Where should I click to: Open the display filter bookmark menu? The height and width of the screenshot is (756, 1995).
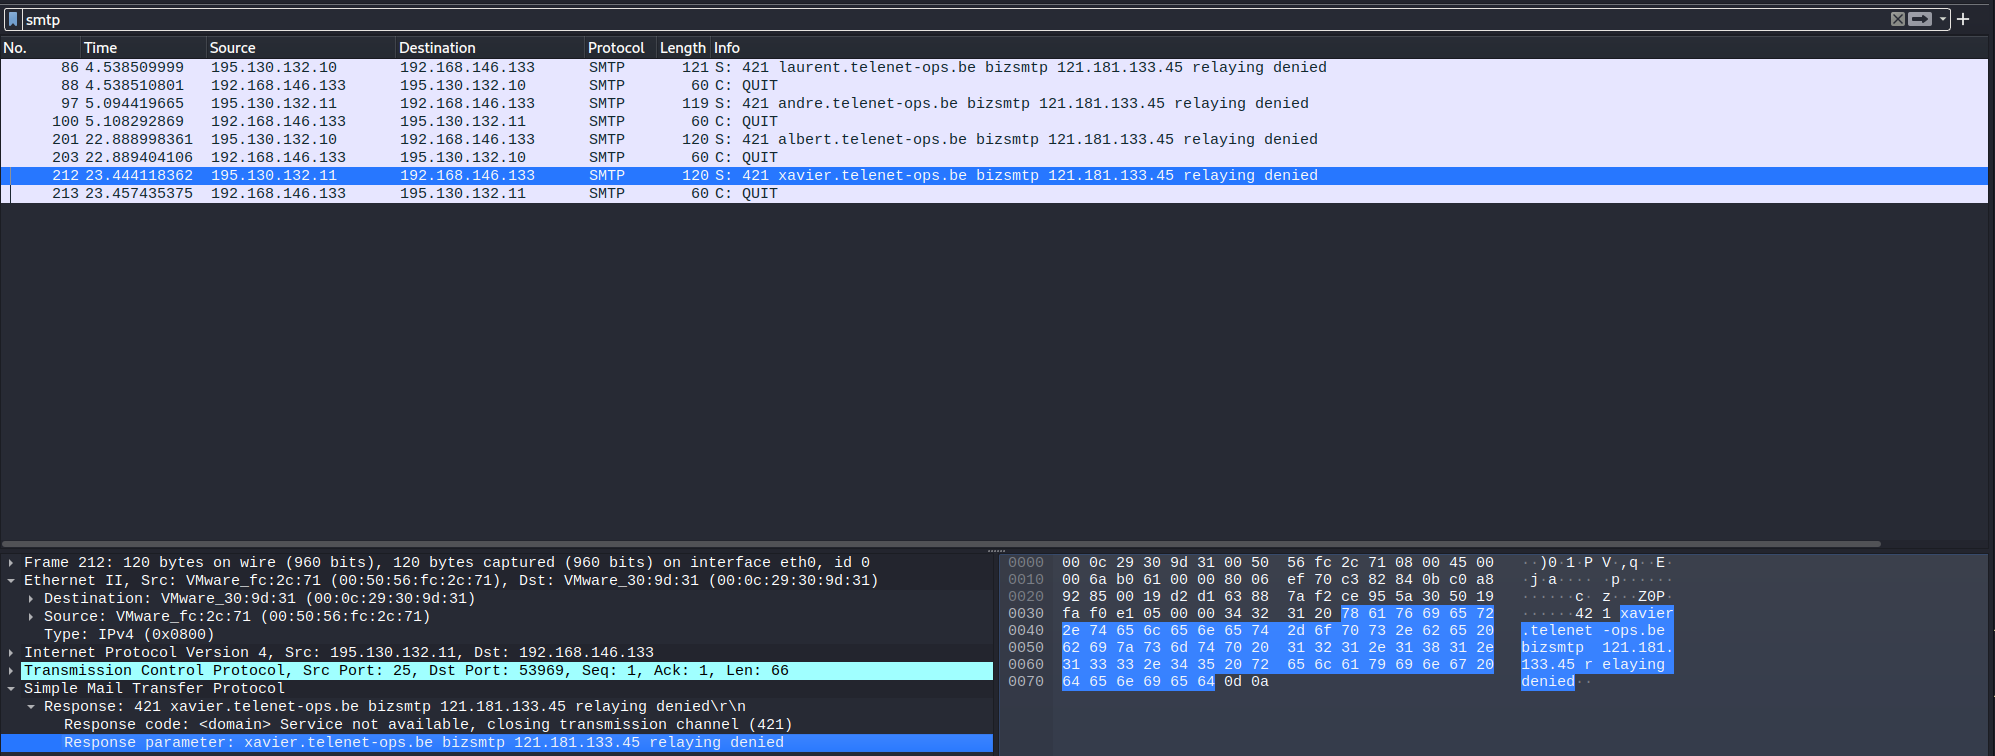coord(13,19)
